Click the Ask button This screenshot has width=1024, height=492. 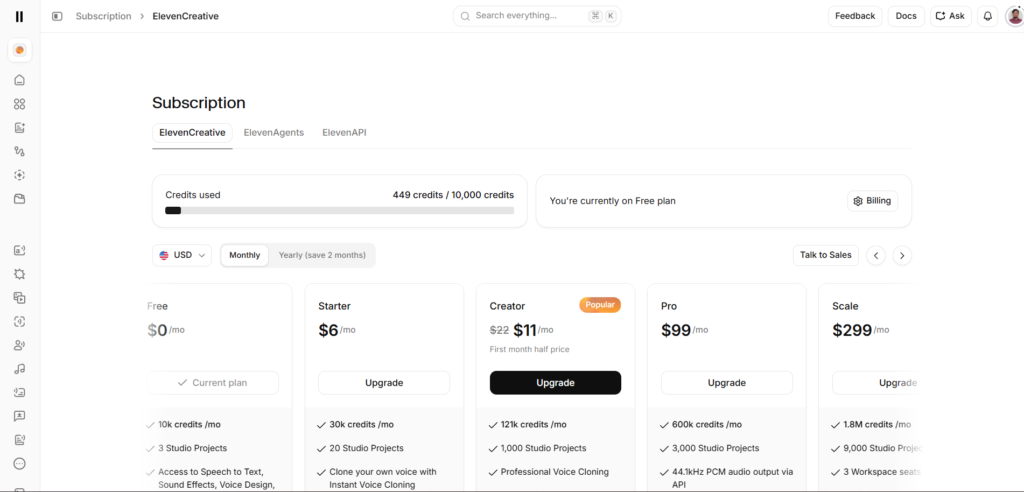tap(951, 16)
